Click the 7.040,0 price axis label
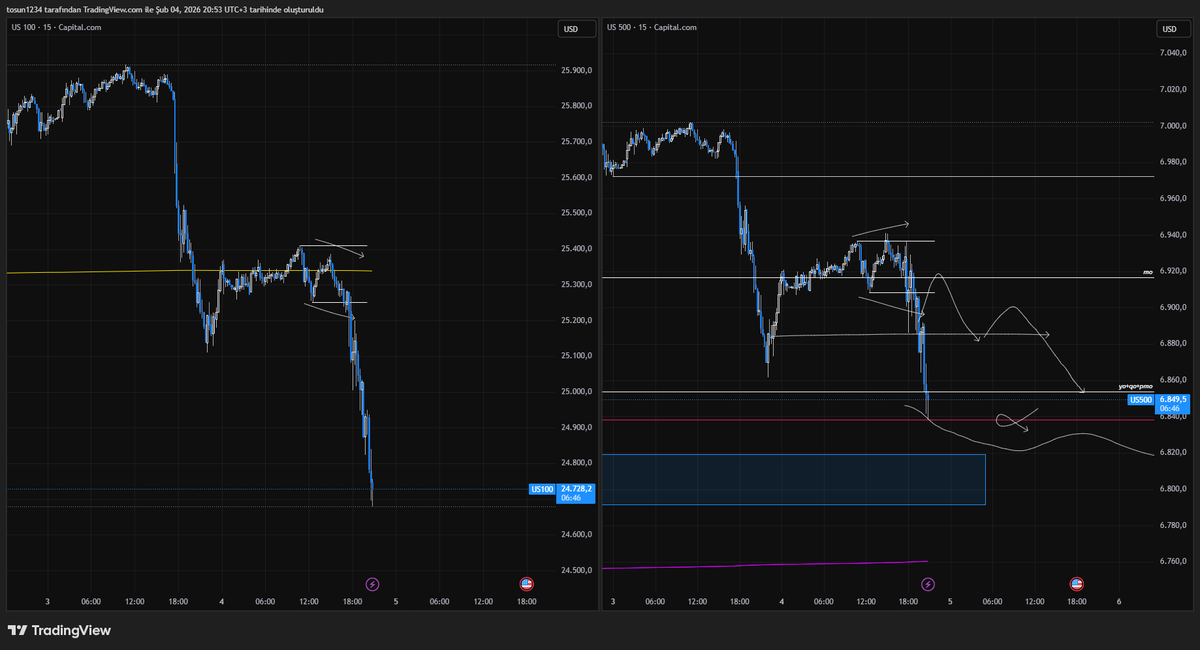1200x650 pixels. [x=1174, y=53]
